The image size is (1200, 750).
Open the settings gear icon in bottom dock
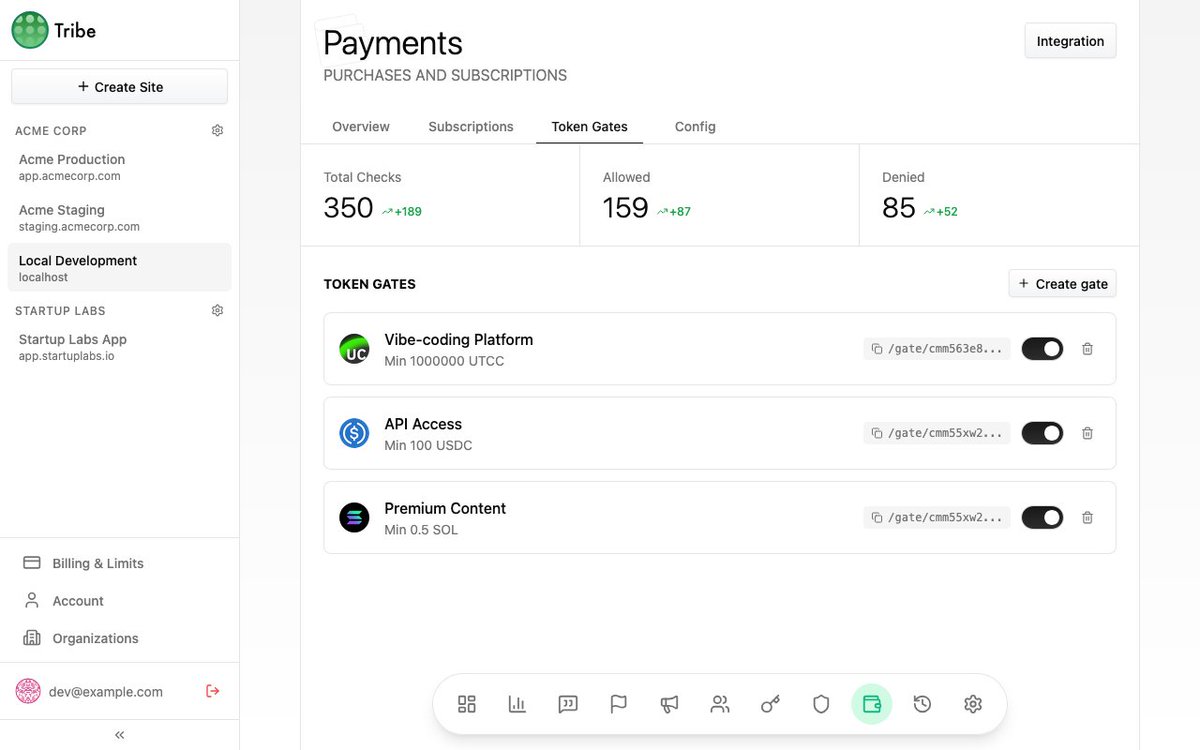tap(973, 704)
